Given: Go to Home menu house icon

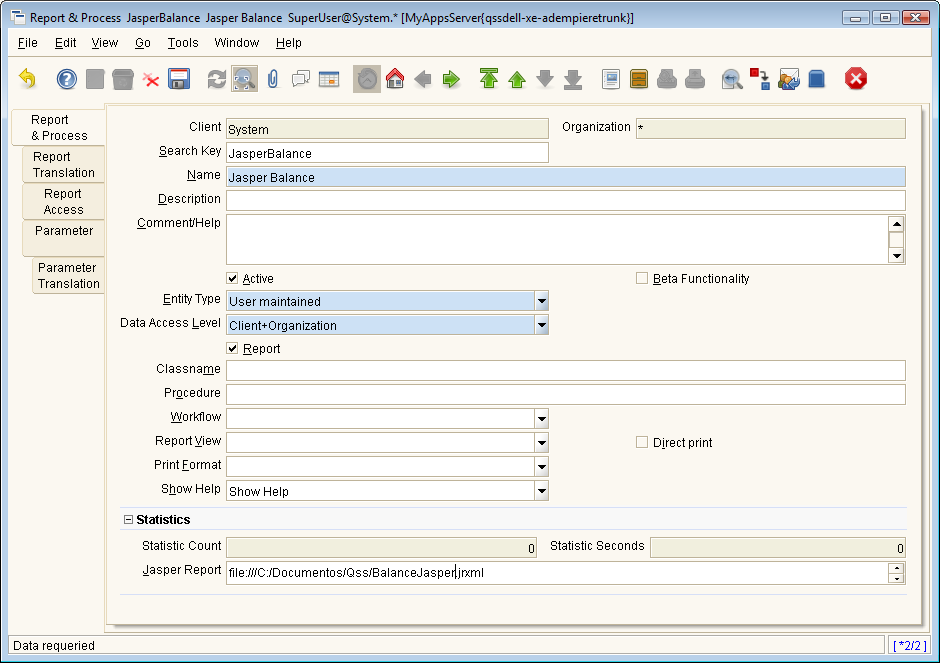Looking at the screenshot, I should 395,79.
